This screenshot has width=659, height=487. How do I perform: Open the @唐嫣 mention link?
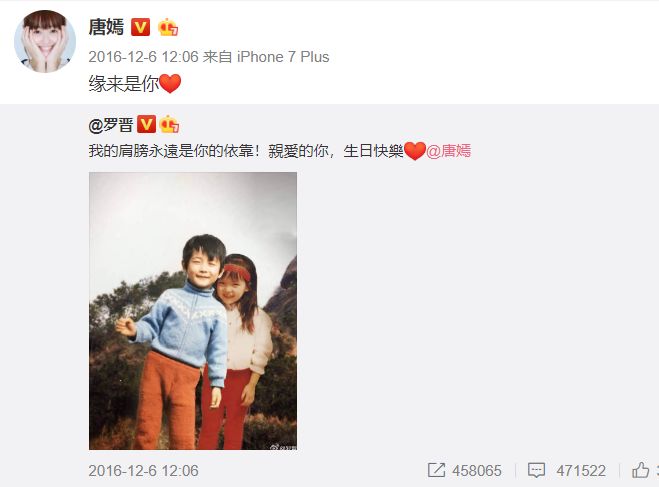(x=448, y=151)
